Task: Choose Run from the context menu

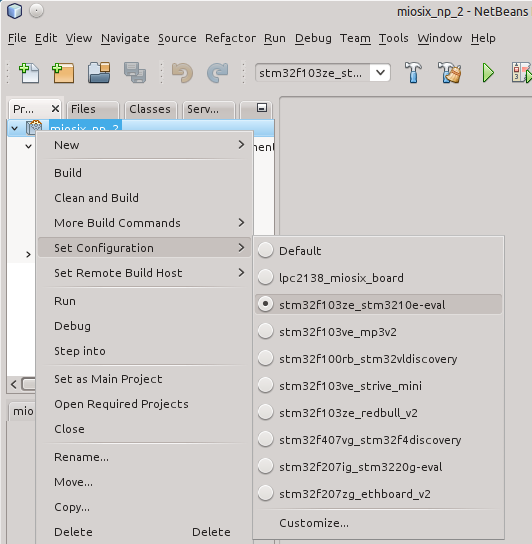Action: pyautogui.click(x=144, y=301)
